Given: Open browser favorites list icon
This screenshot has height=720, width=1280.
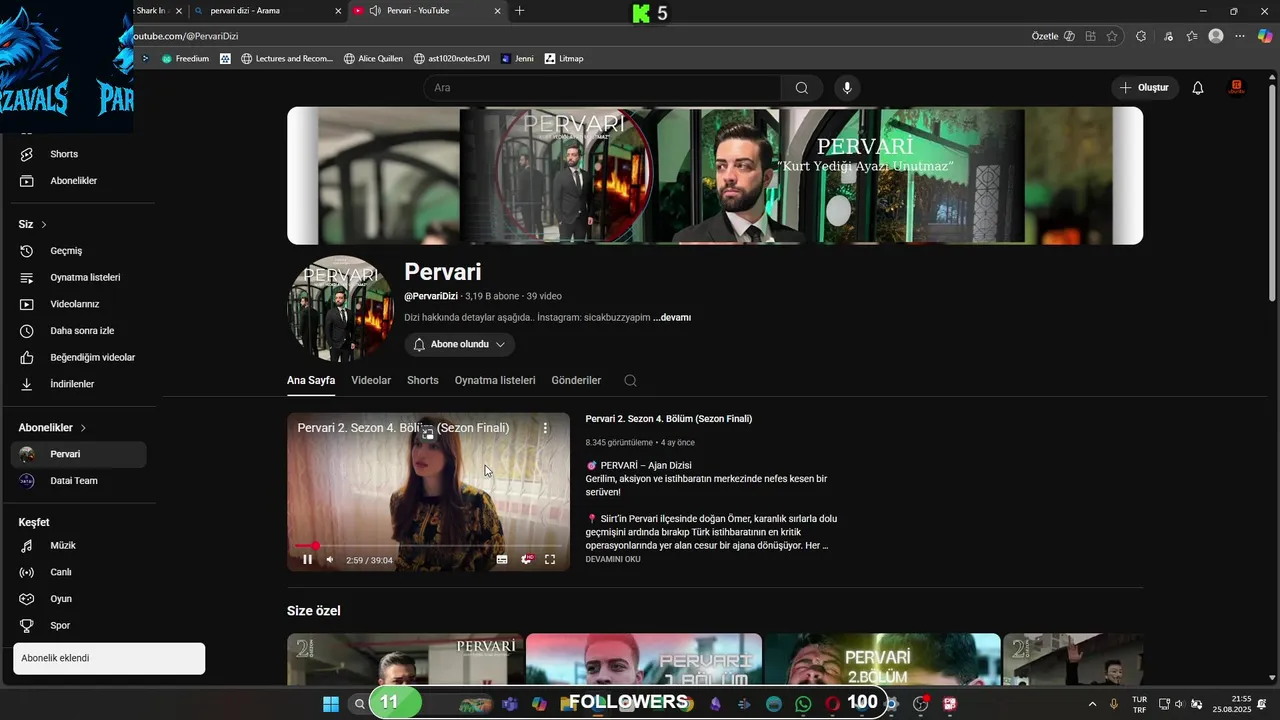Looking at the screenshot, I should pyautogui.click(x=1192, y=36).
